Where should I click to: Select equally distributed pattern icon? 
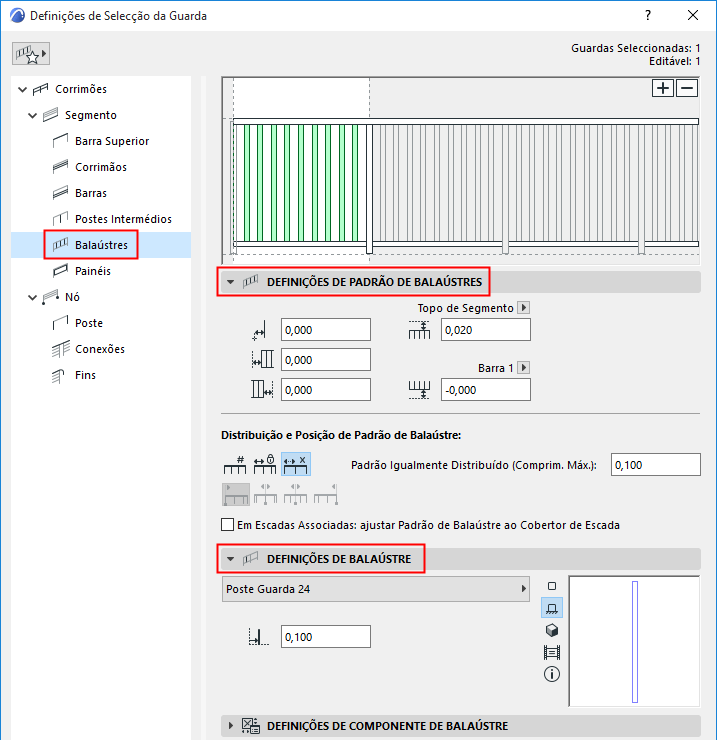[x=296, y=464]
